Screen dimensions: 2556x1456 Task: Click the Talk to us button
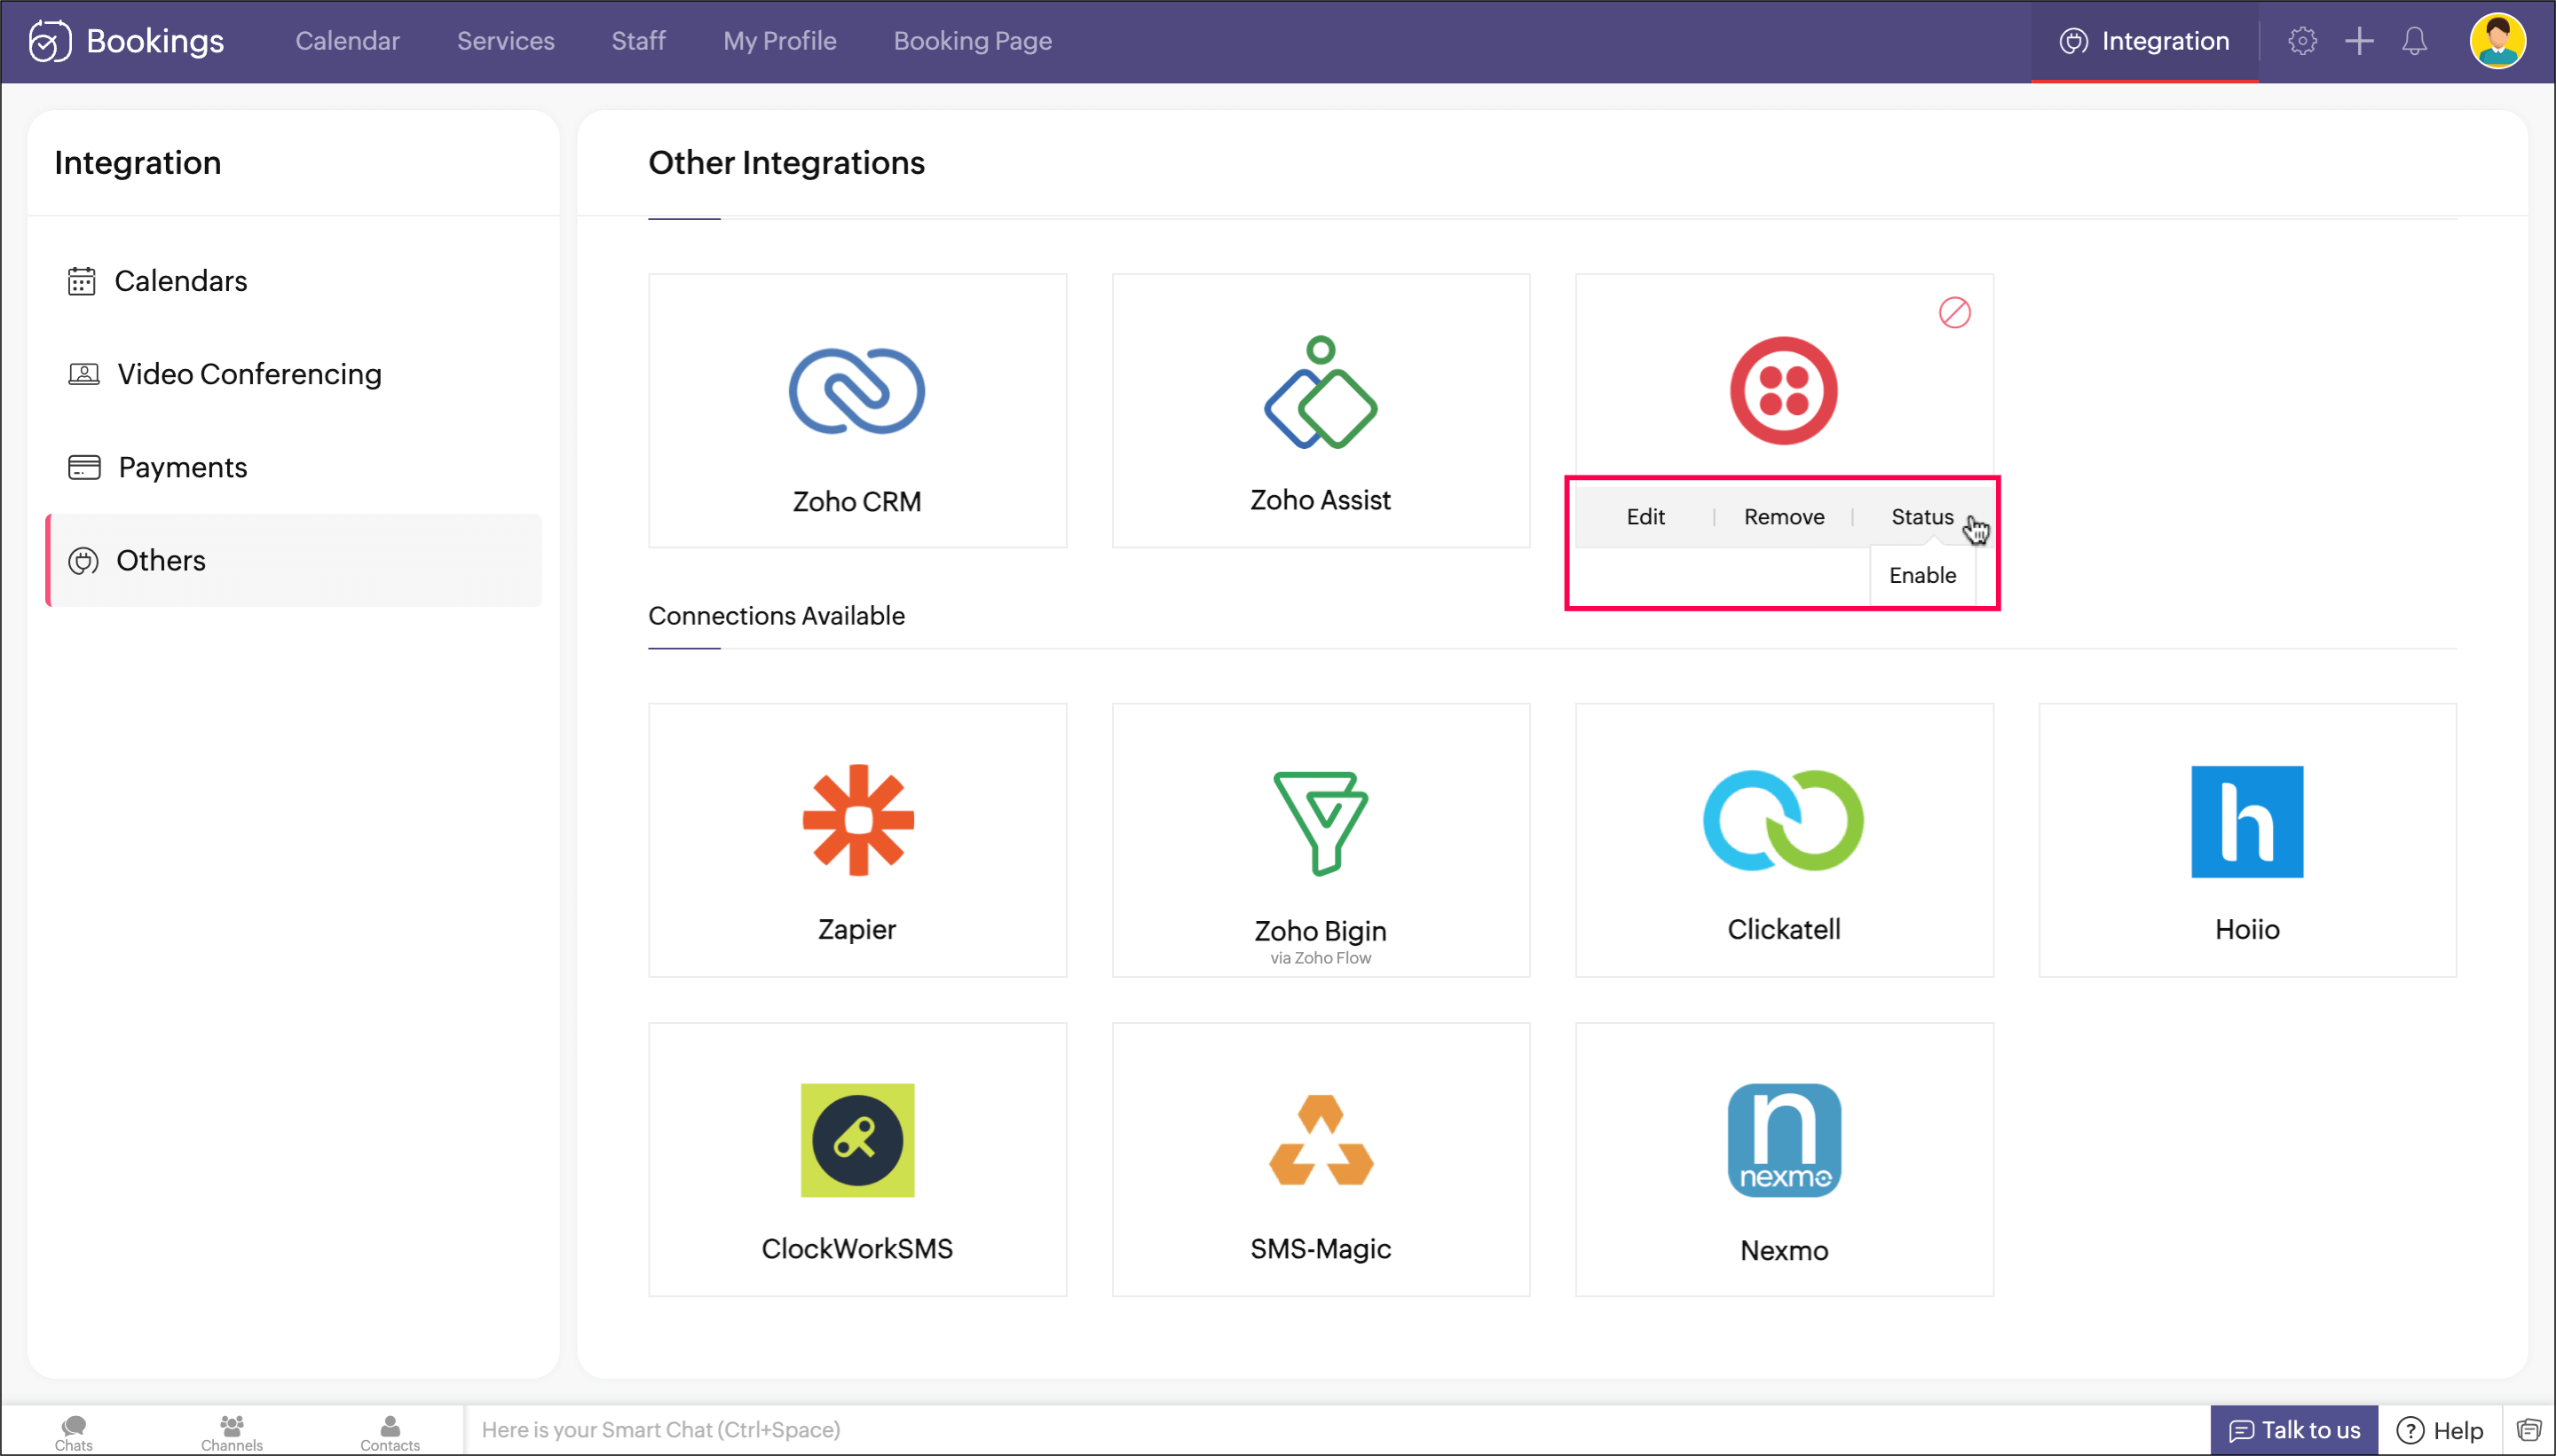tap(2294, 1430)
